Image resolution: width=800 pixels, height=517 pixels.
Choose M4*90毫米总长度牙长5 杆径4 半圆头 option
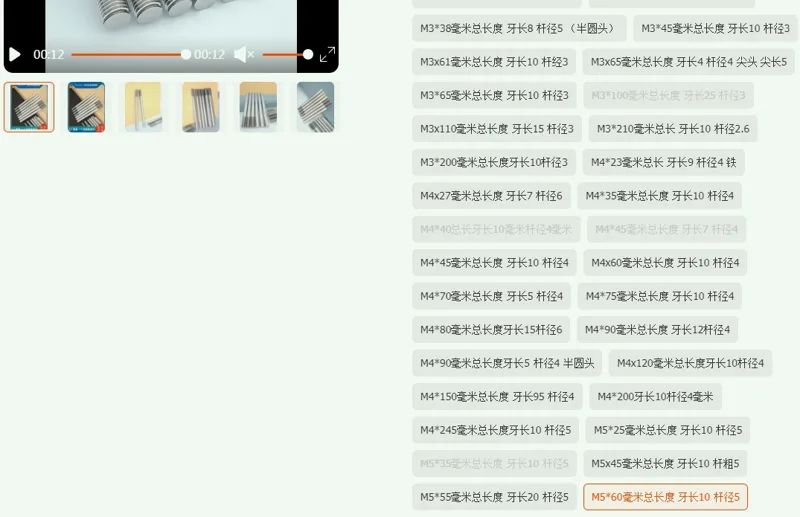point(507,363)
